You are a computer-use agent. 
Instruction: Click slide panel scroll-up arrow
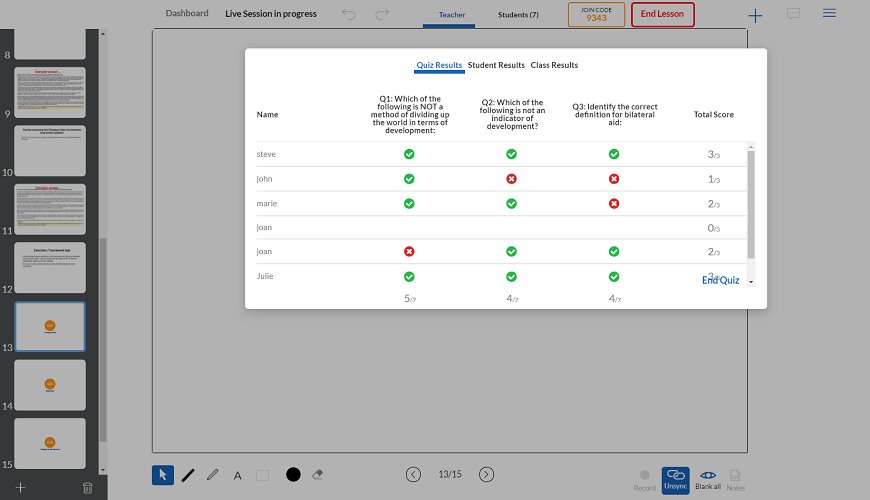[x=103, y=34]
